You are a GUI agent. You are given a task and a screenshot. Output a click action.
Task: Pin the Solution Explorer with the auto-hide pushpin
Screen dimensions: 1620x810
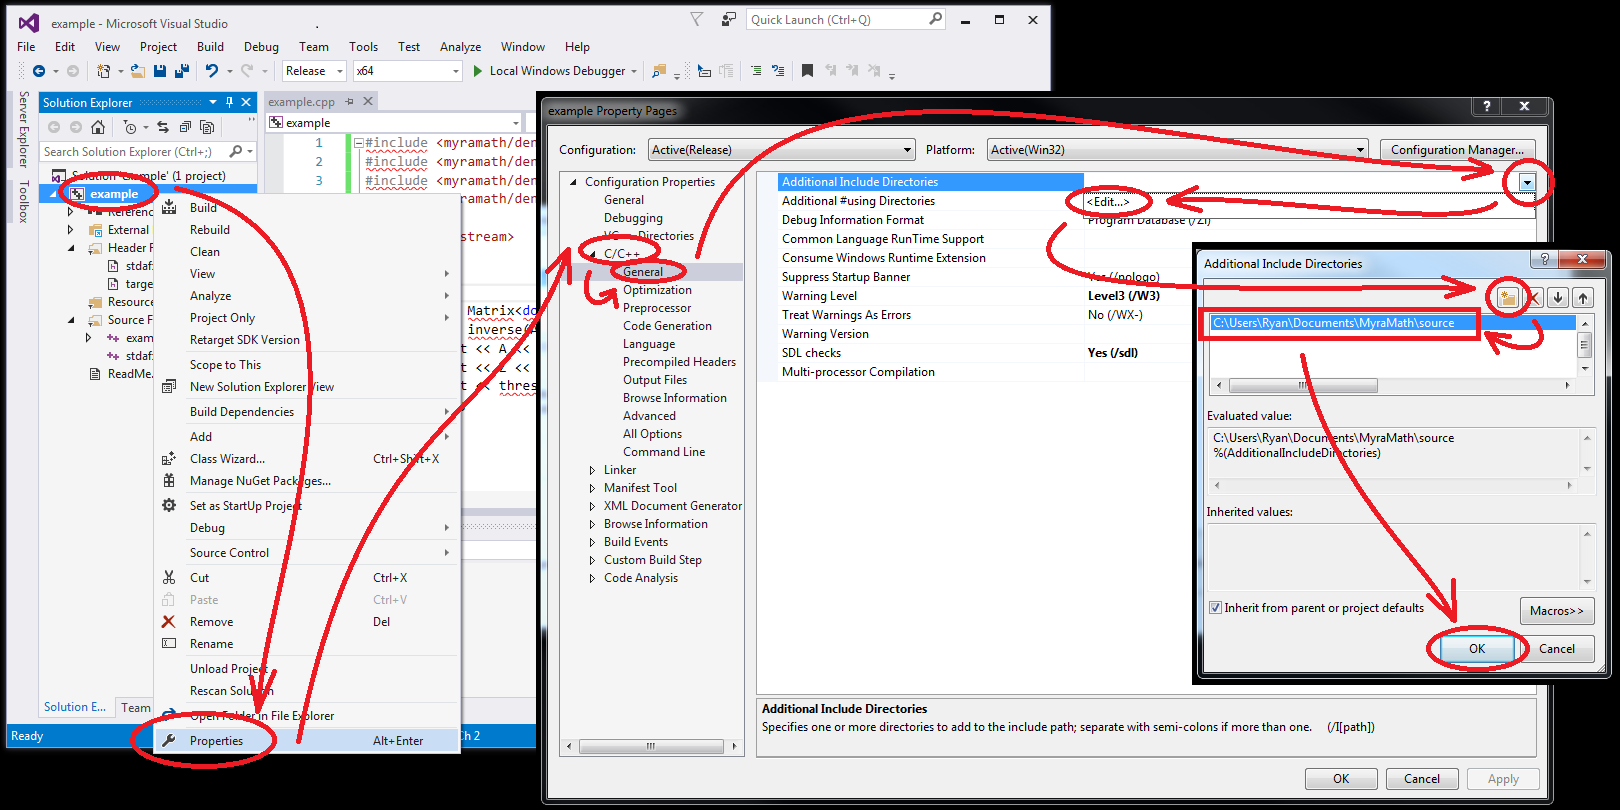(229, 102)
